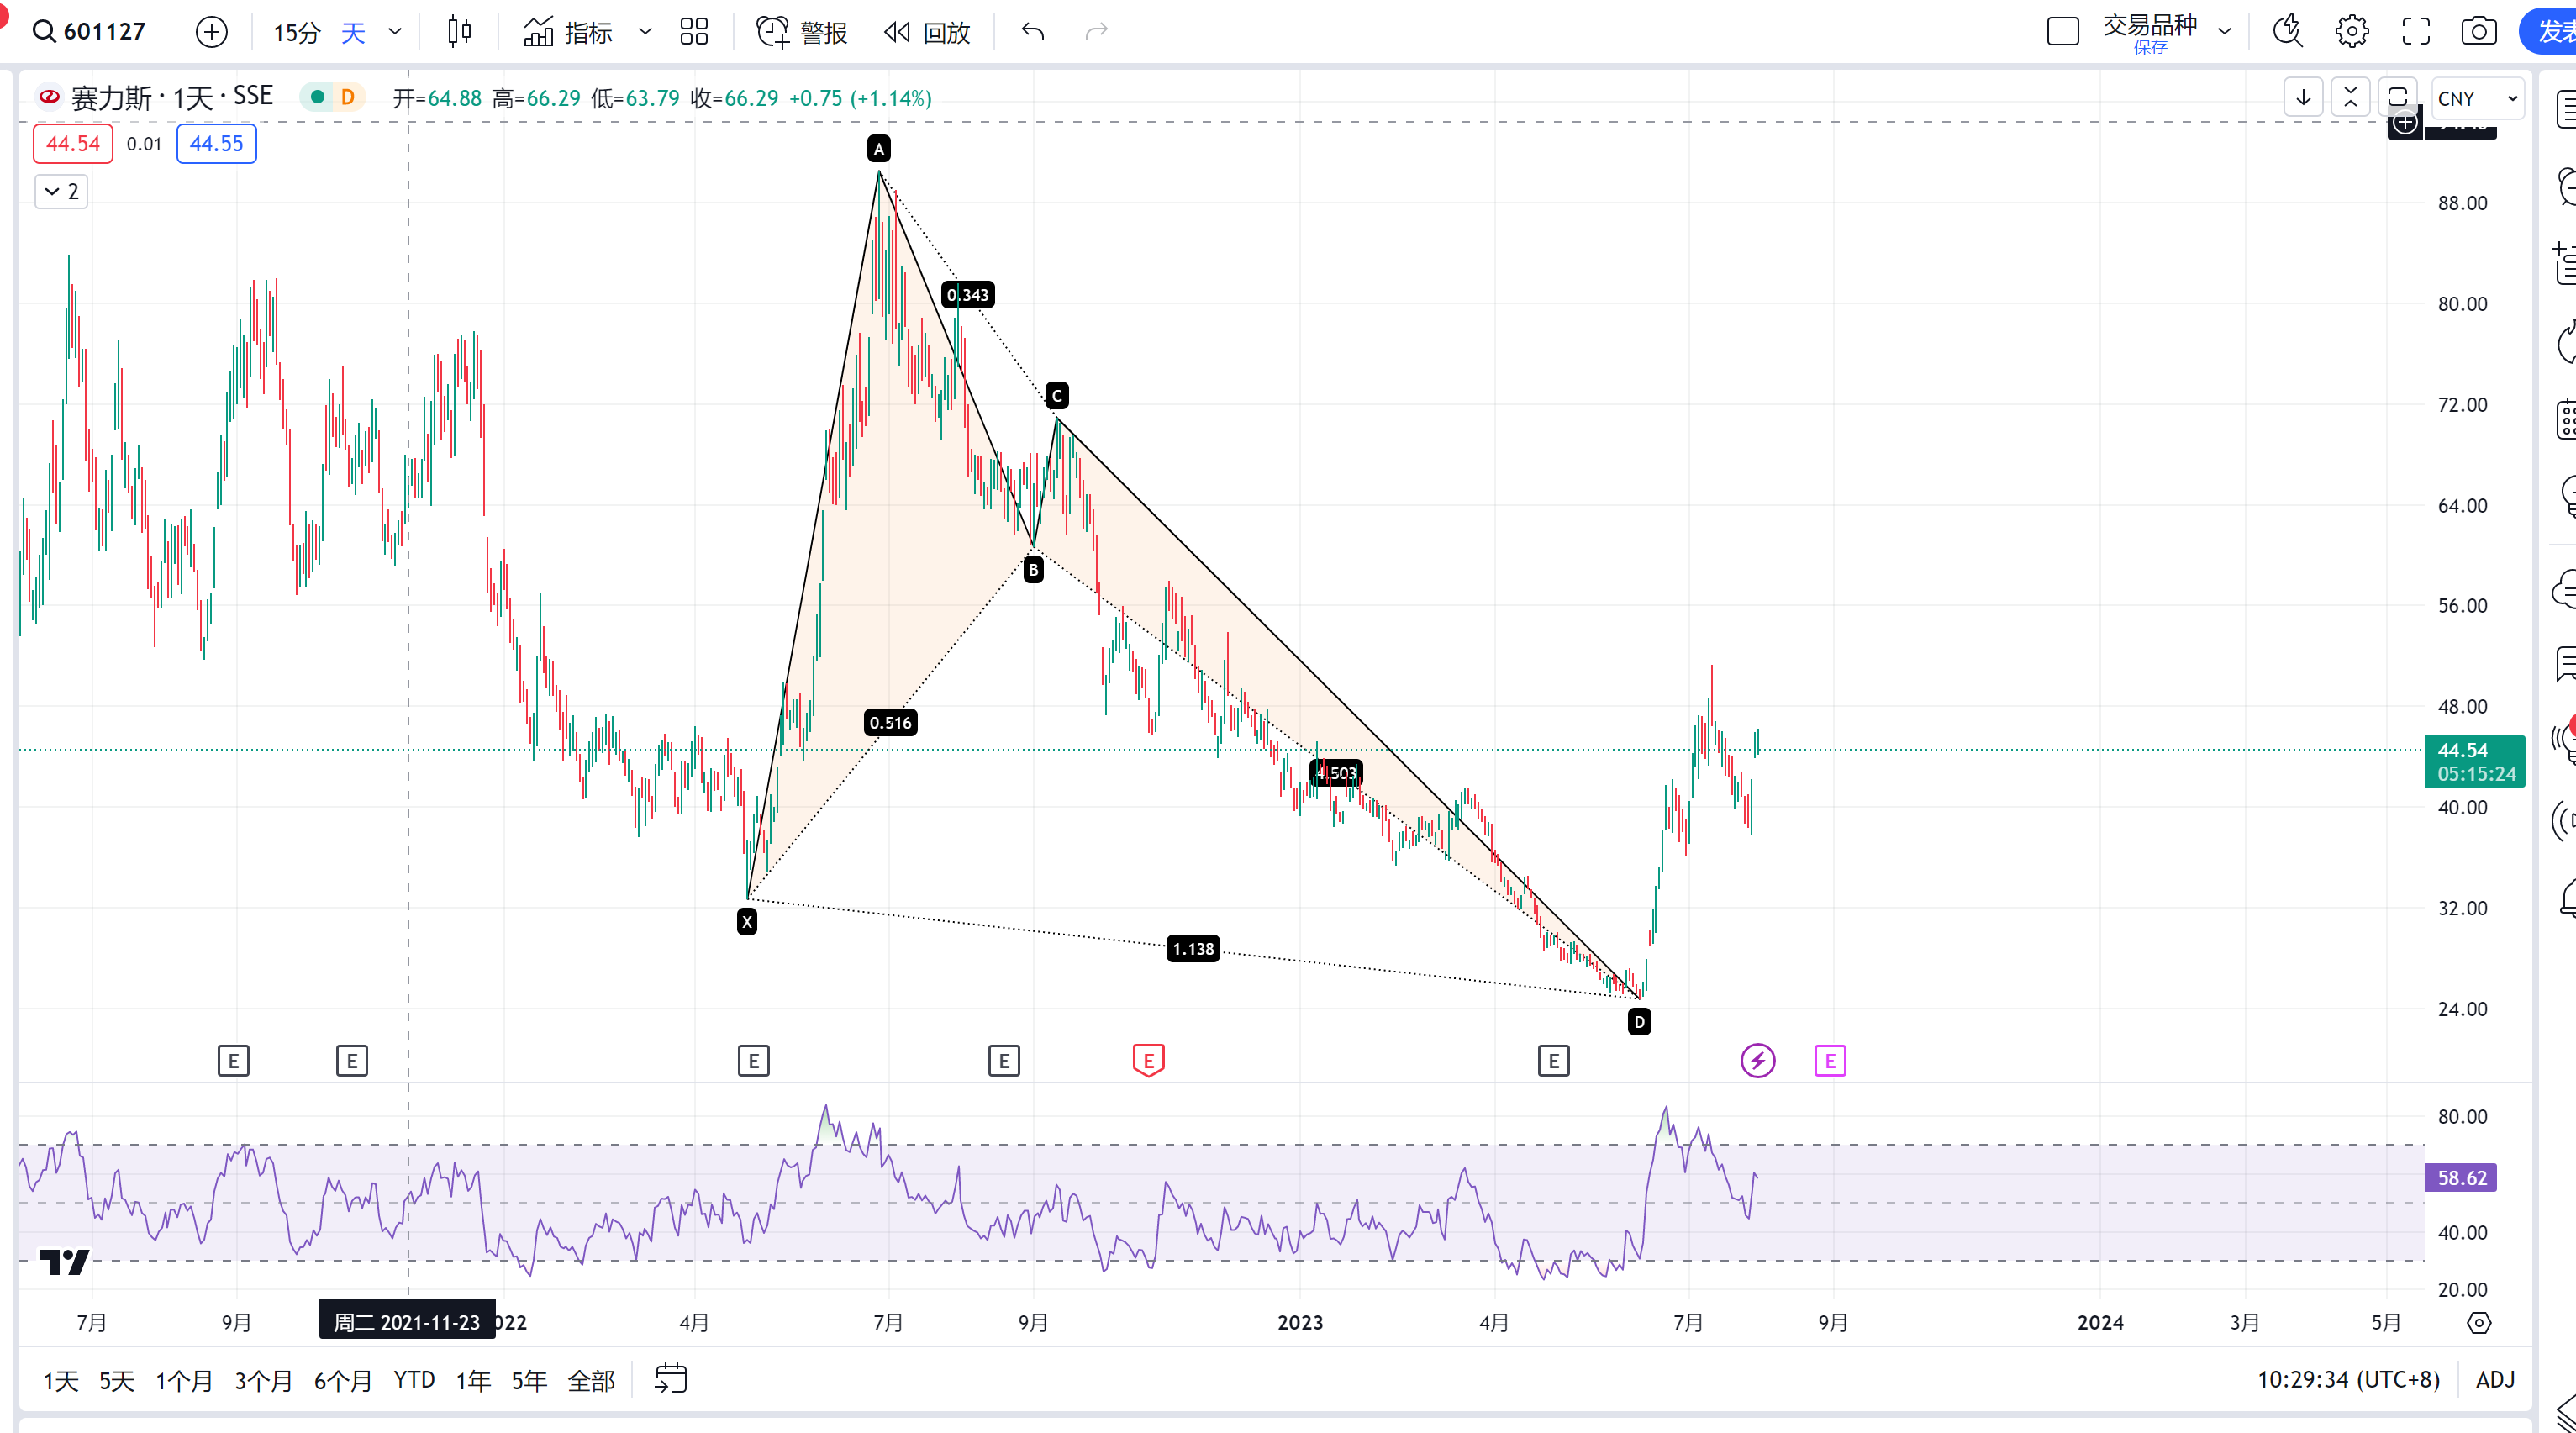Open the CNY currency dropdown
Screen dimensions: 2576x1433
[2476, 98]
